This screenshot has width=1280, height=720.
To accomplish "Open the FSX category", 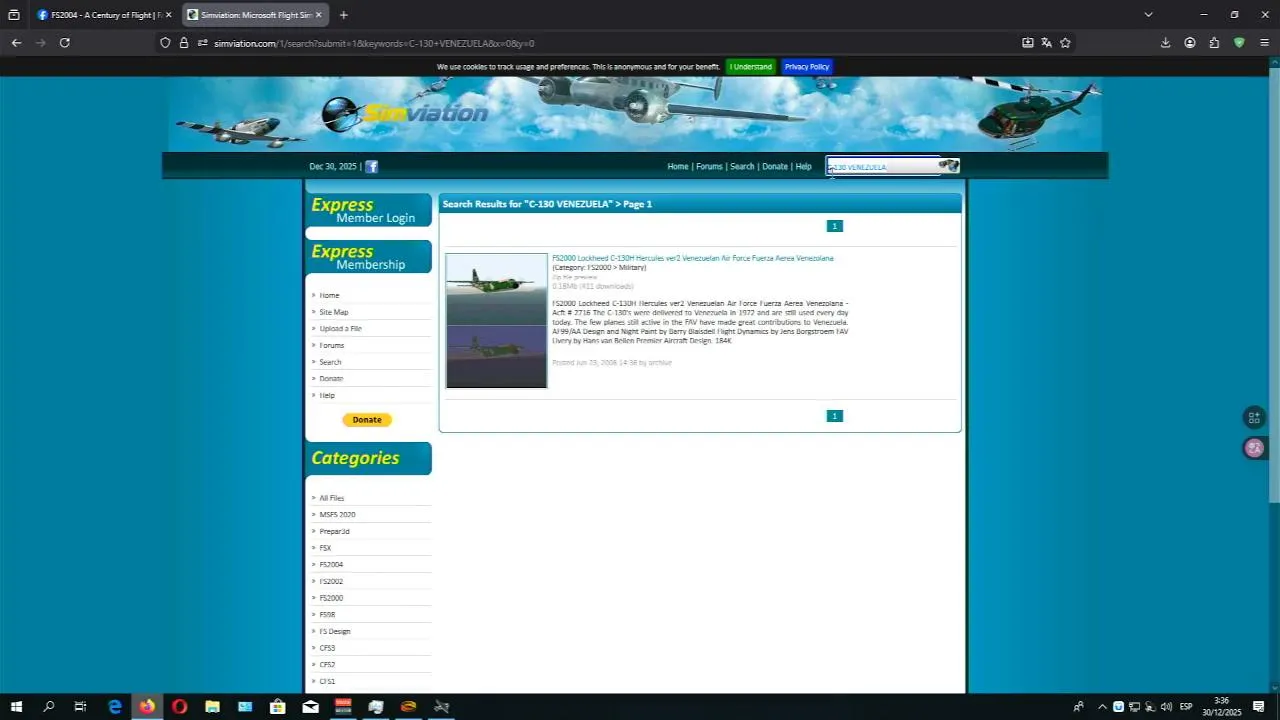I will tap(325, 548).
